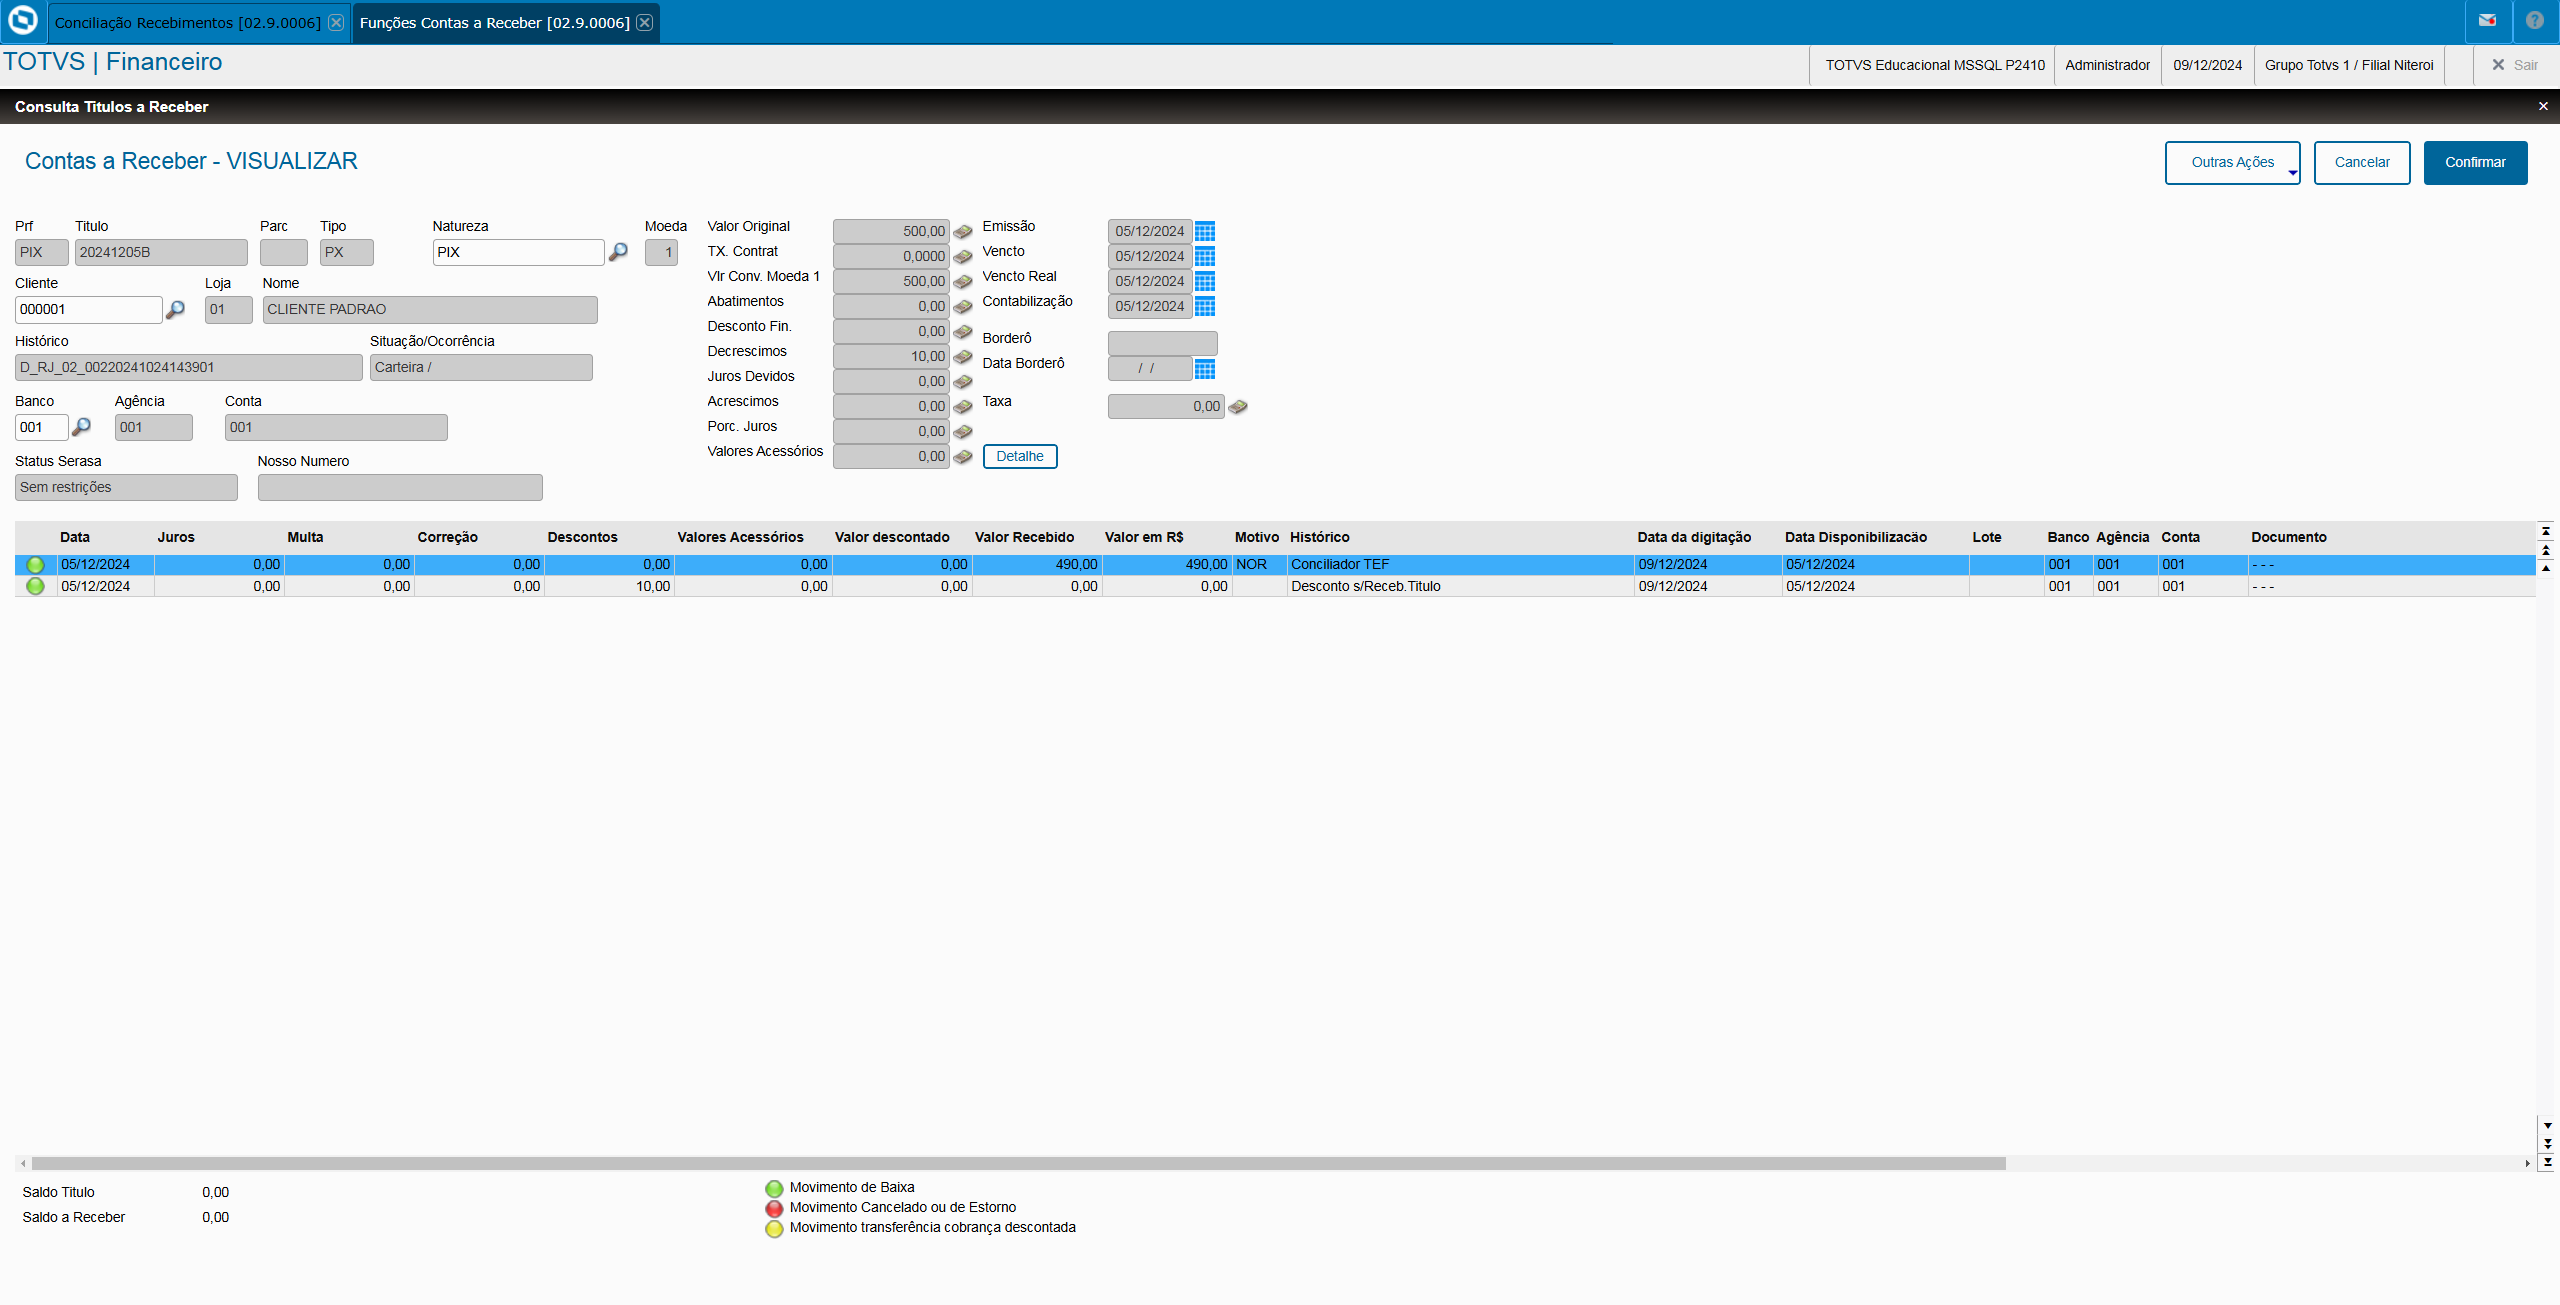Expand Outras Ações dropdown
The height and width of the screenshot is (1305, 2560).
(2232, 162)
